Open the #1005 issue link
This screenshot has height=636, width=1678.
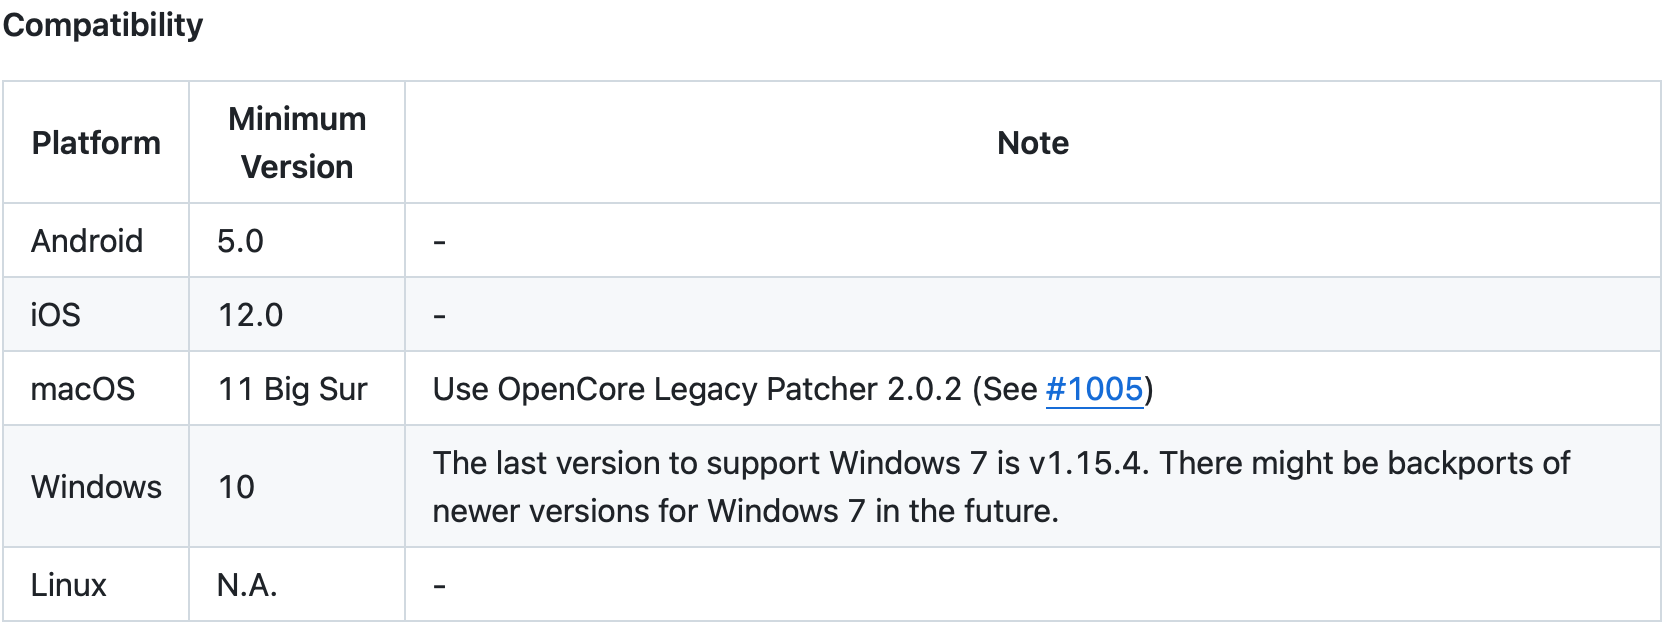coord(1094,389)
